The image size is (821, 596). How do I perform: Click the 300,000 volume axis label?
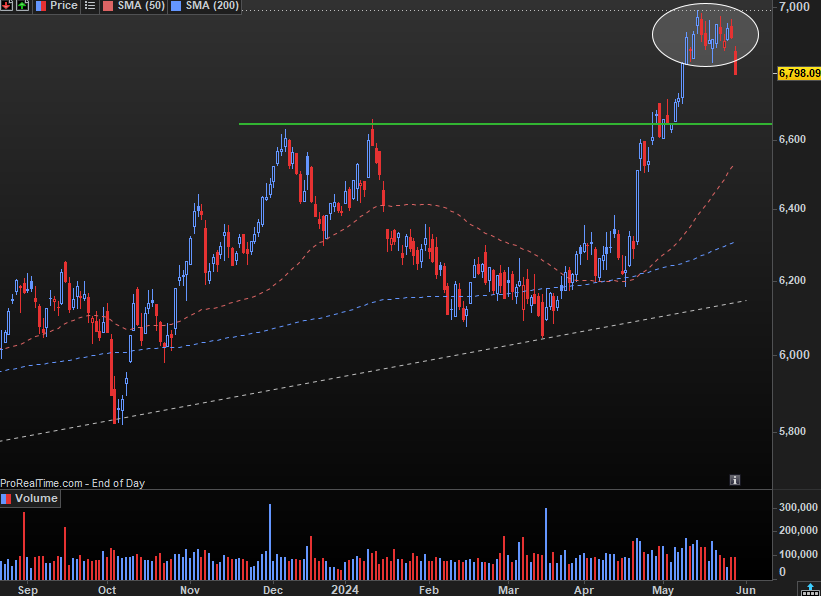point(798,507)
